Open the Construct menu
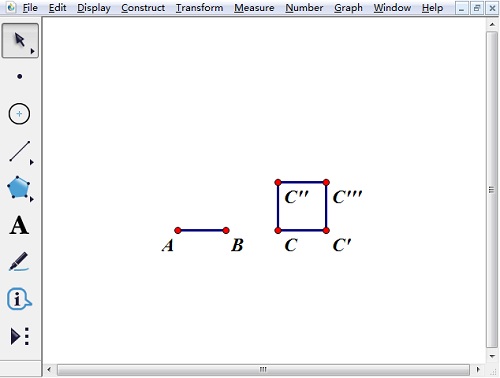Viewport: 500px width, 378px height. pyautogui.click(x=143, y=8)
